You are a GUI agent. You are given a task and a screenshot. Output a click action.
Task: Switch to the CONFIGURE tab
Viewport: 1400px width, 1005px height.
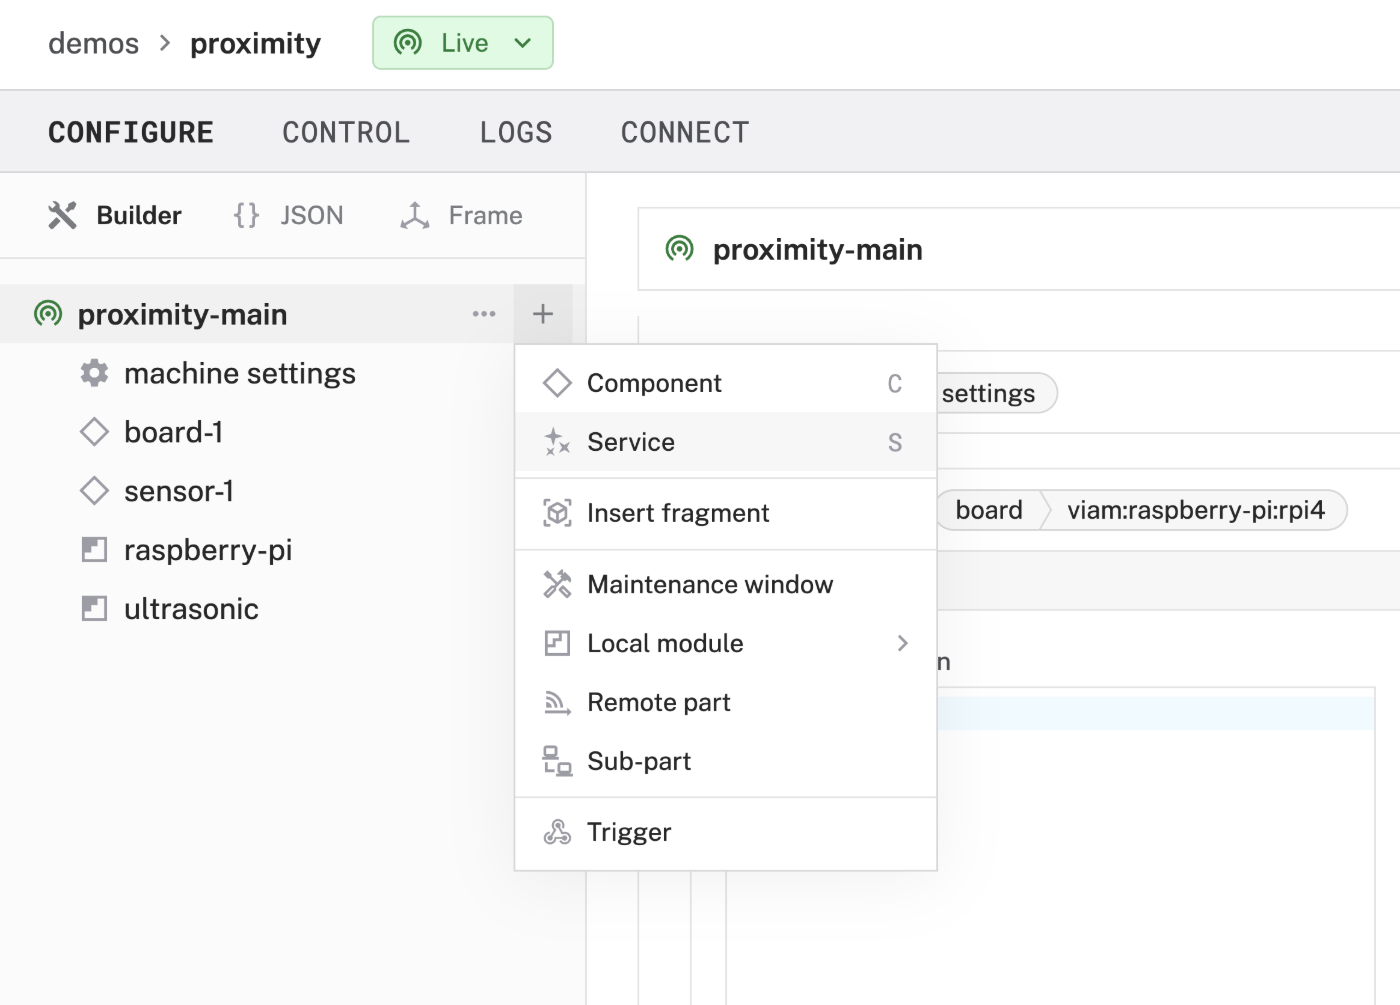(131, 132)
